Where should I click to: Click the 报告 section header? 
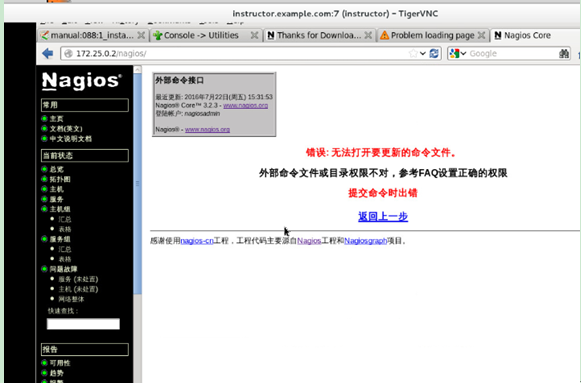85,350
